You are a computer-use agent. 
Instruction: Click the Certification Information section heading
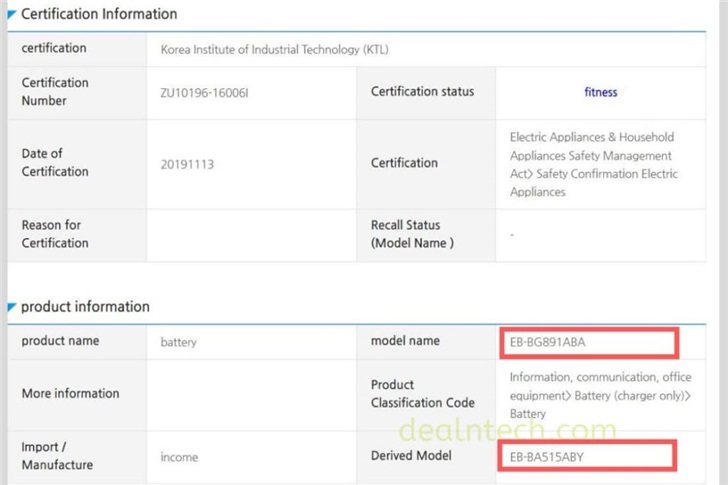(99, 14)
